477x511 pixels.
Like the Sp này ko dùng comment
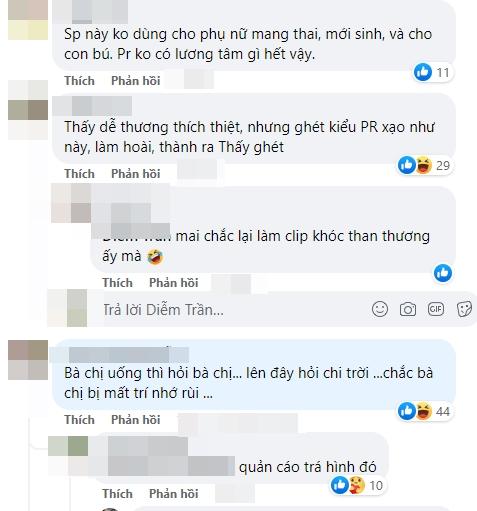tap(79, 81)
